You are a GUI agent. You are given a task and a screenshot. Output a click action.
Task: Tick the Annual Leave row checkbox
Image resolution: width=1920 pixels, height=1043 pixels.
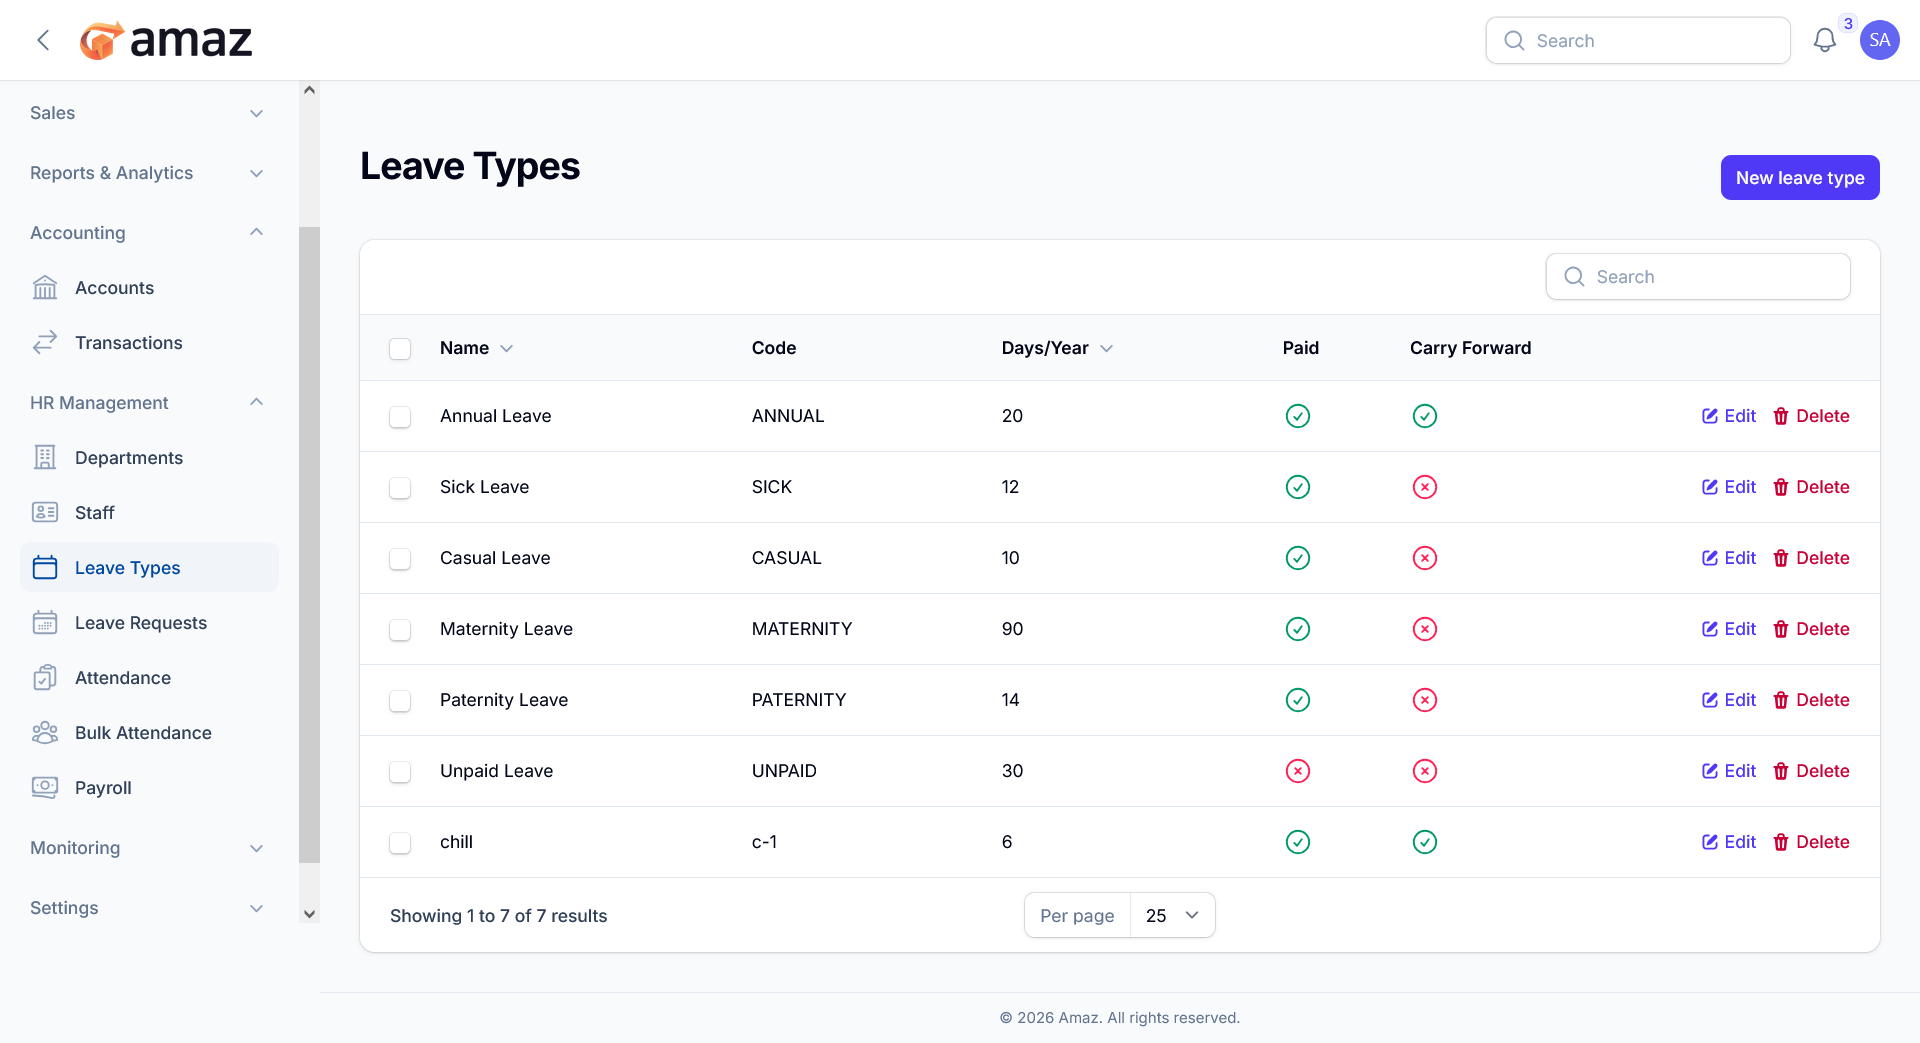click(x=400, y=416)
